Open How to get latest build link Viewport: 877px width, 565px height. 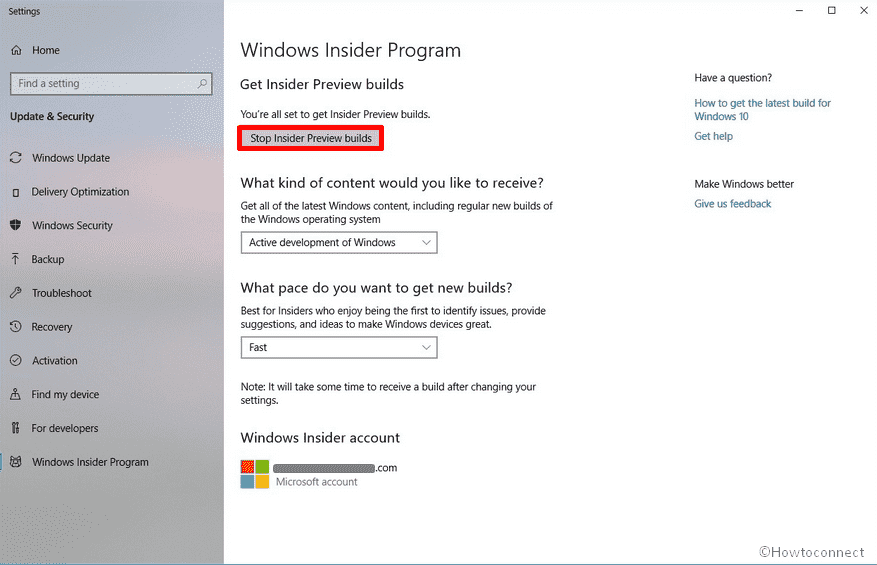762,110
